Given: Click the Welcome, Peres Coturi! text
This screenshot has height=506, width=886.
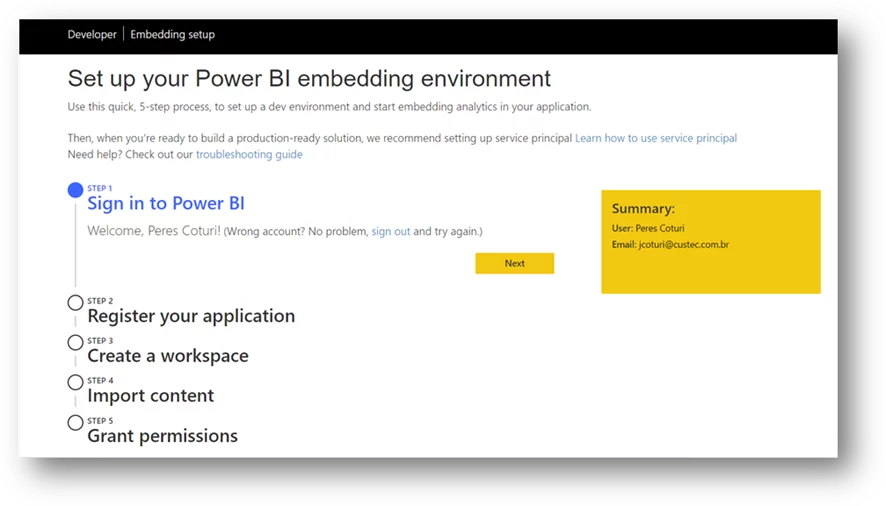Looking at the screenshot, I should coord(154,231).
